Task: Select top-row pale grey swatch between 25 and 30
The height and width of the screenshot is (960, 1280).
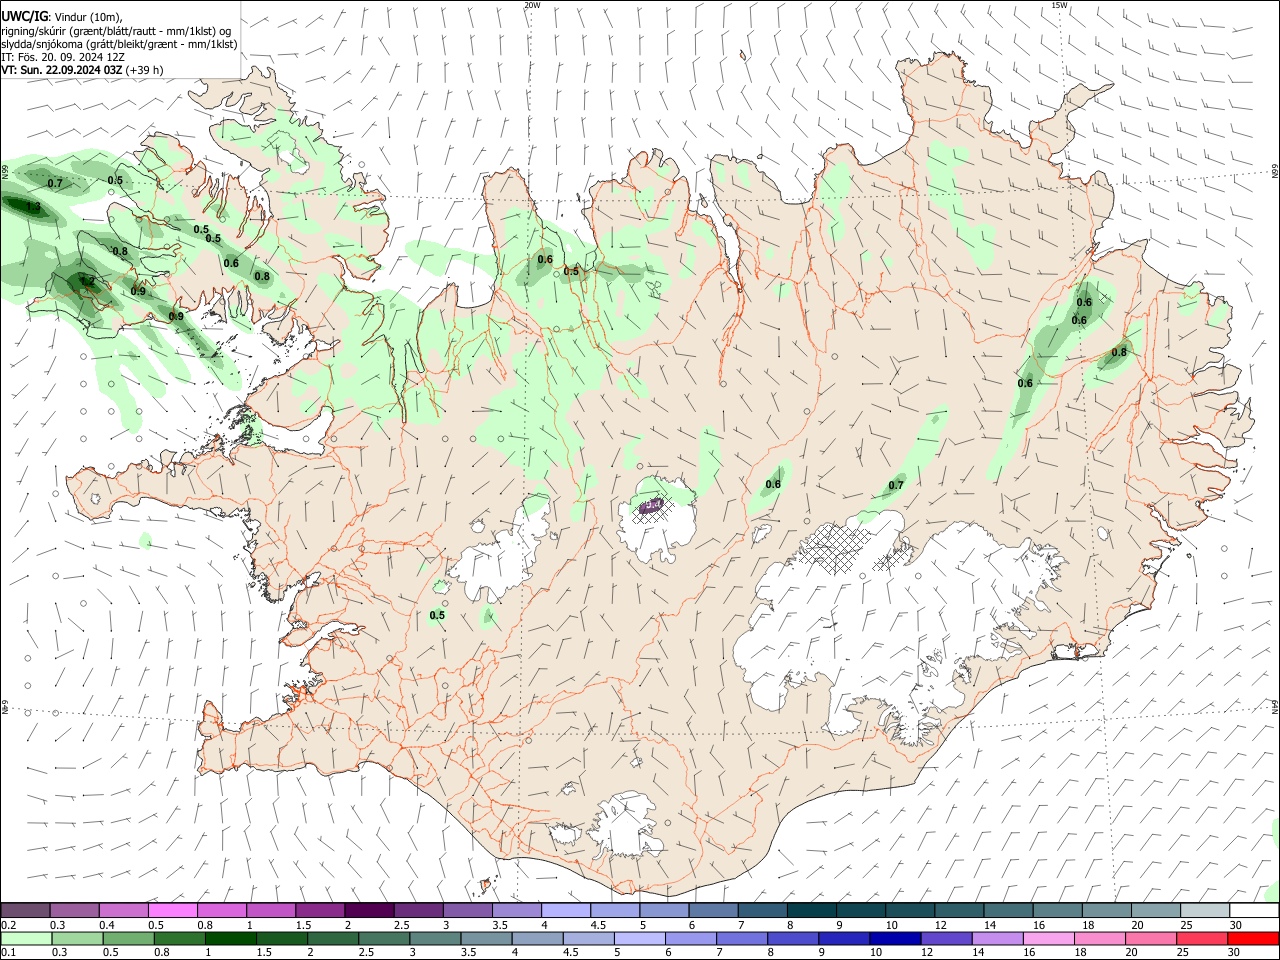Action: [1206, 910]
